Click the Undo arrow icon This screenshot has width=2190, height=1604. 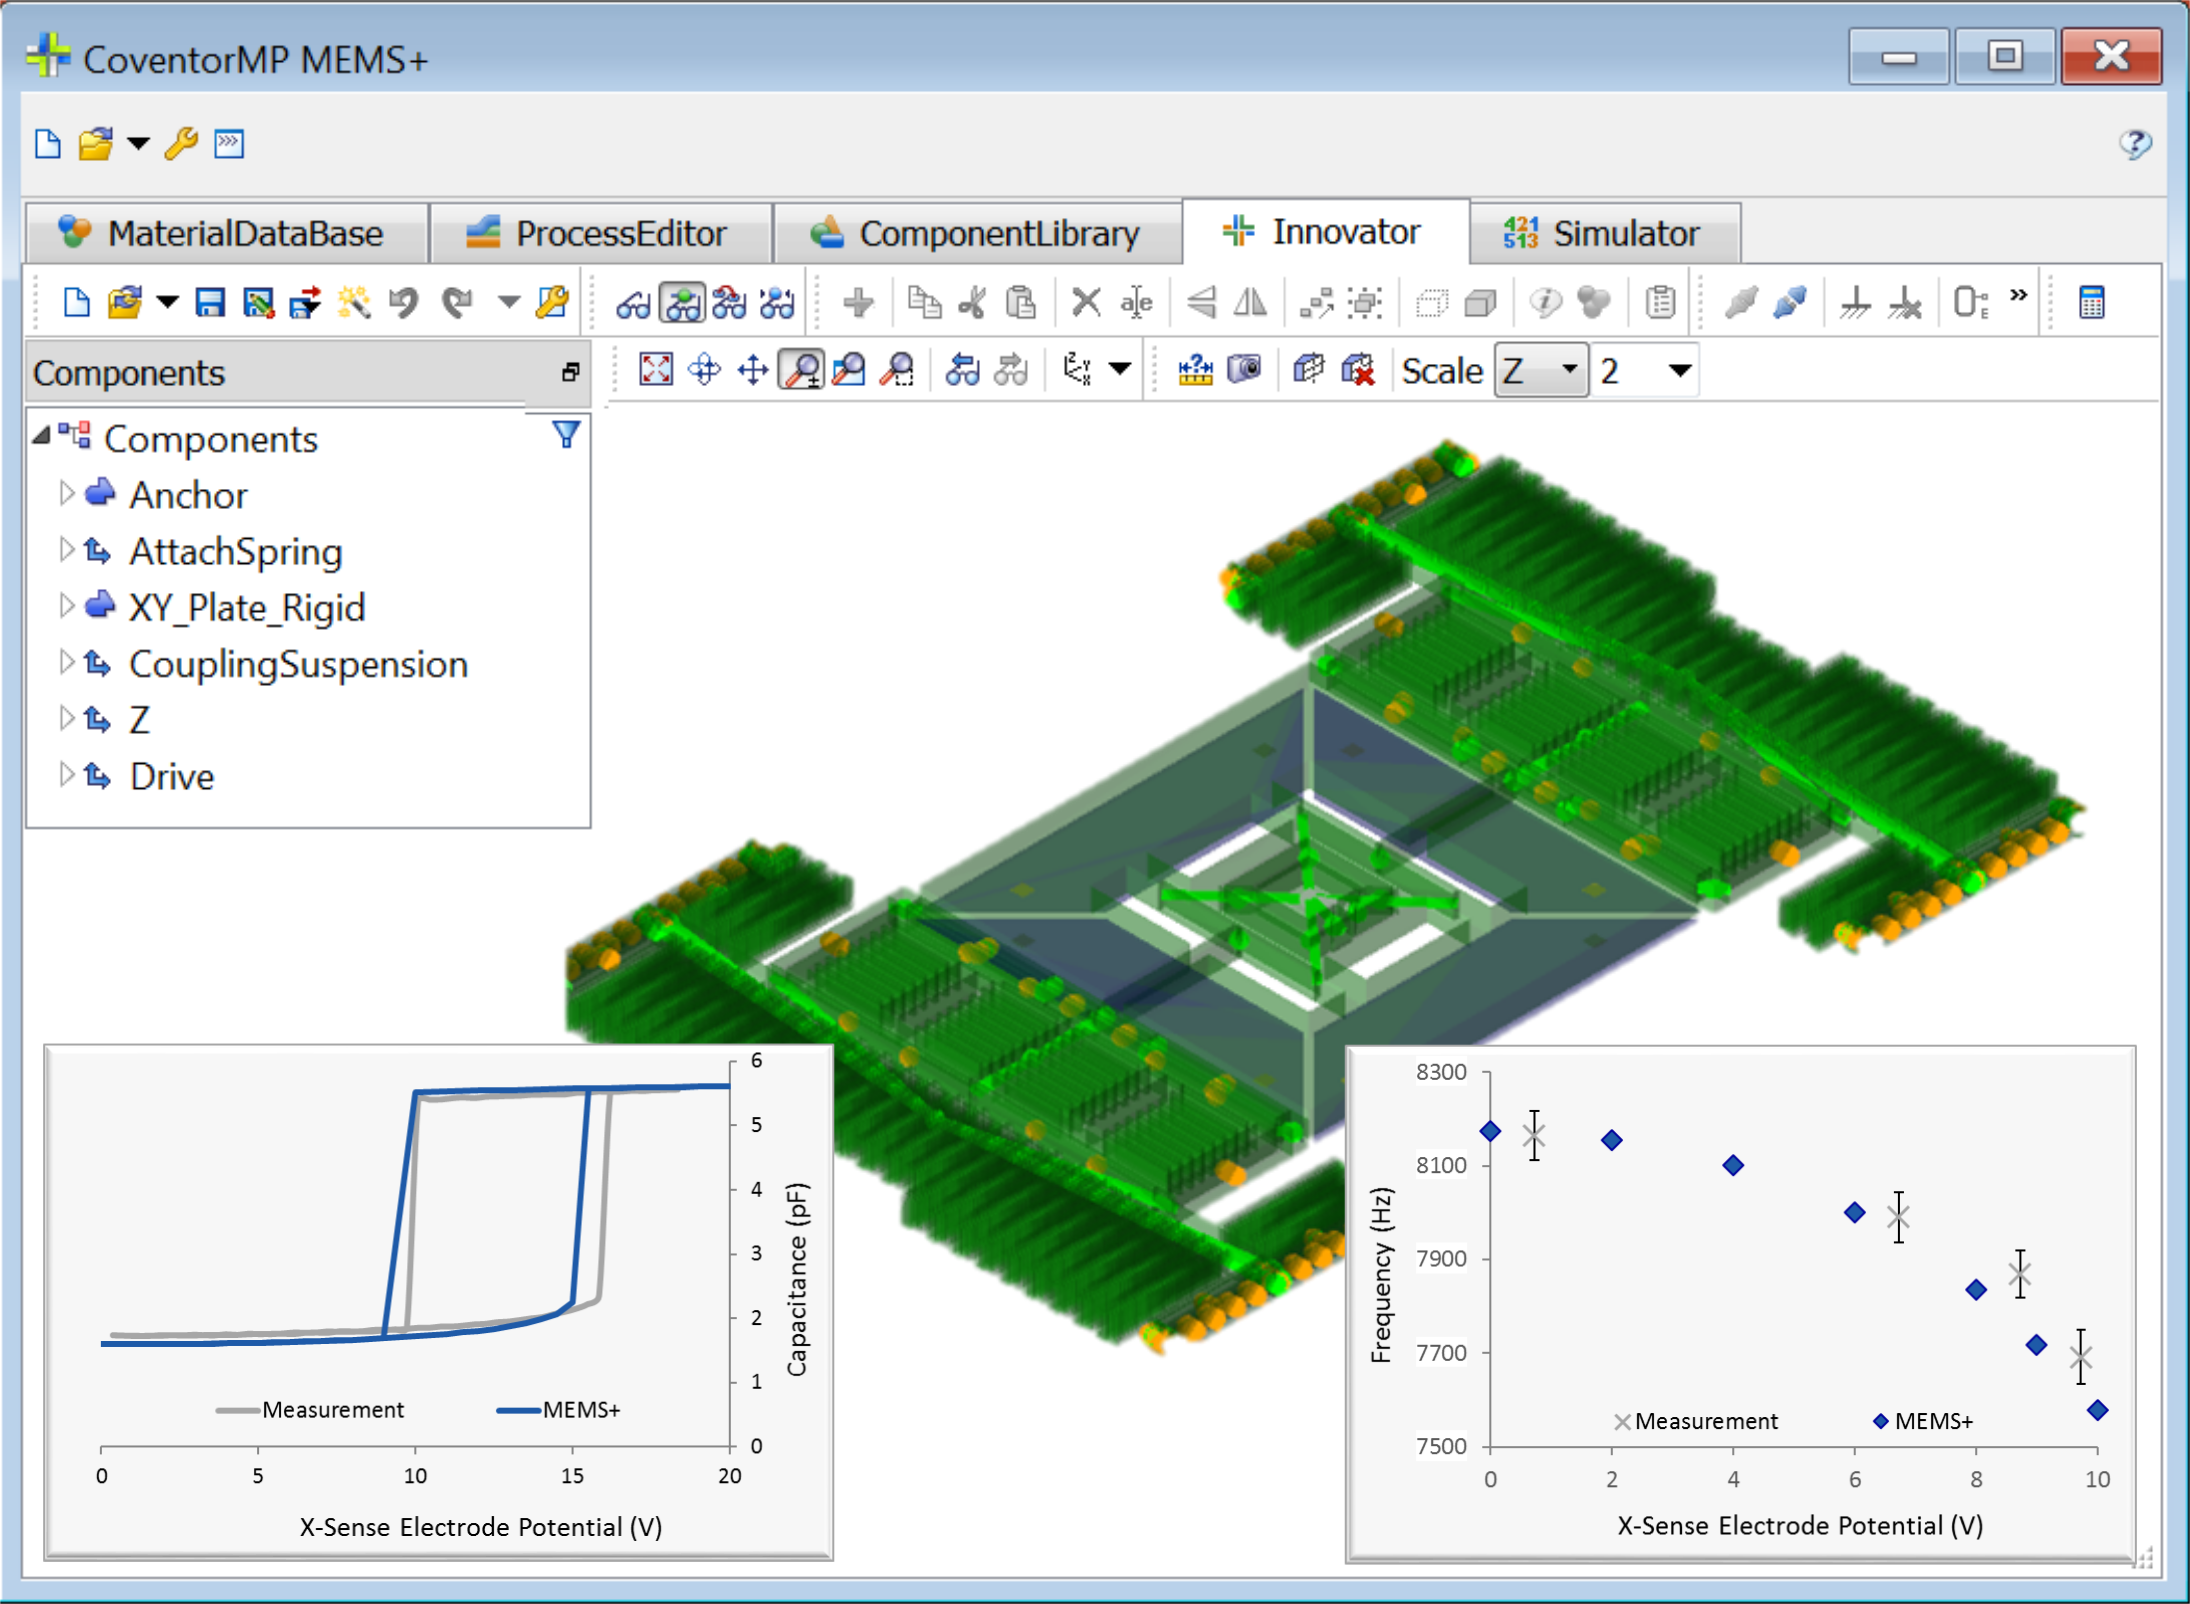[x=404, y=302]
